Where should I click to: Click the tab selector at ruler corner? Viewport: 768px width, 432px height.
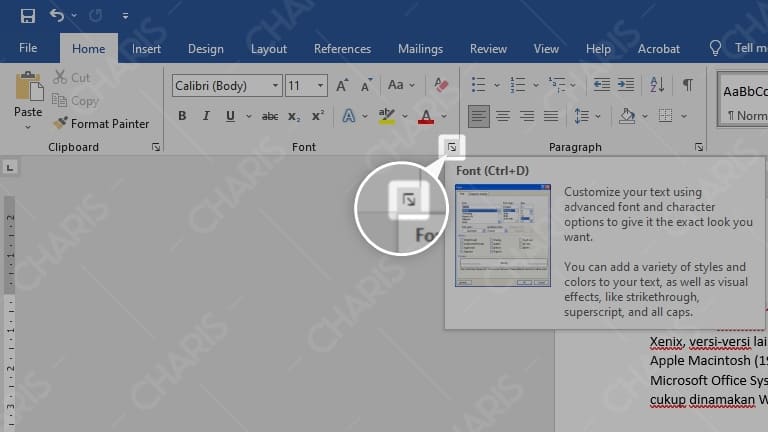[x=10, y=168]
